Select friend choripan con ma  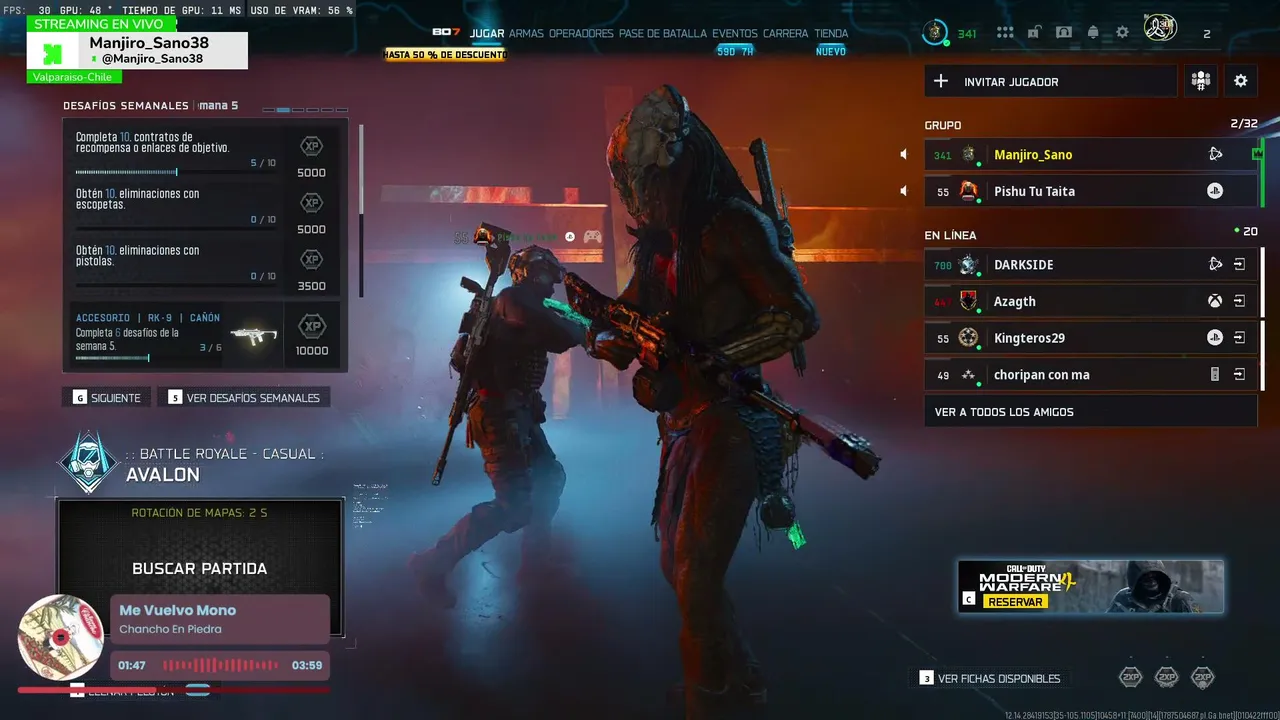tap(1090, 375)
